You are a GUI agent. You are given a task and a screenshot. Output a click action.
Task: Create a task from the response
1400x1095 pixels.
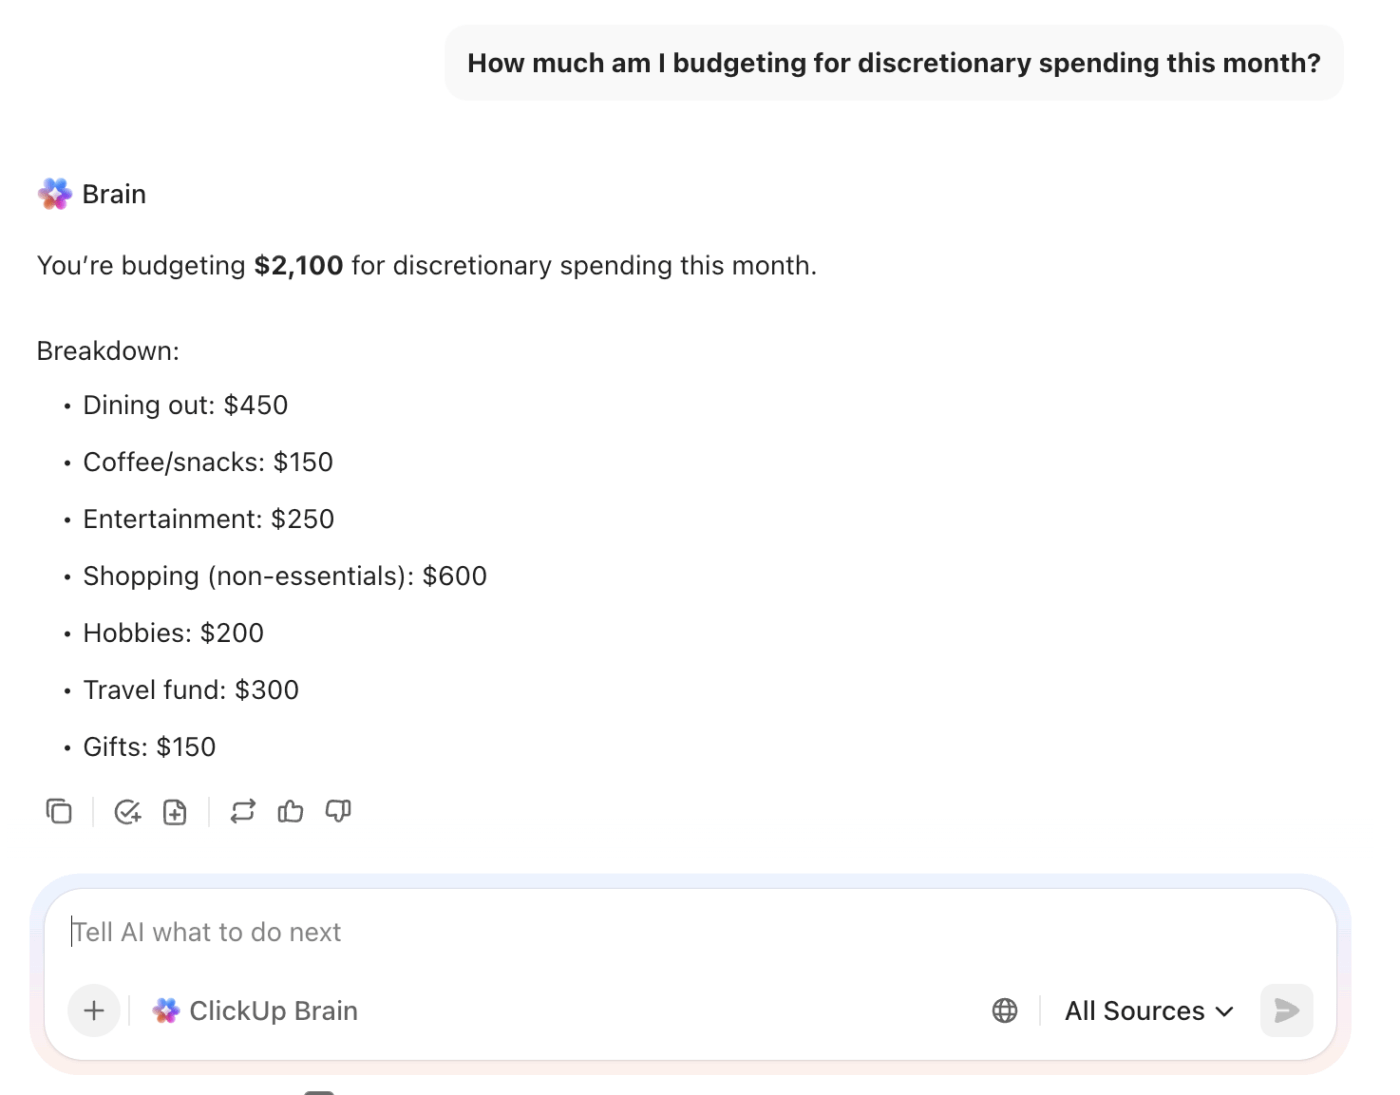pyautogui.click(x=127, y=812)
